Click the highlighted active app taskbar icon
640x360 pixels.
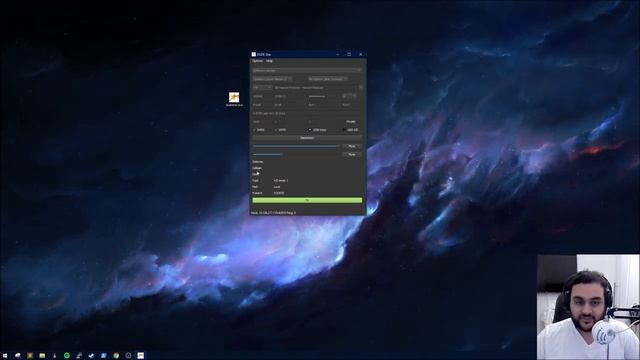point(140,356)
